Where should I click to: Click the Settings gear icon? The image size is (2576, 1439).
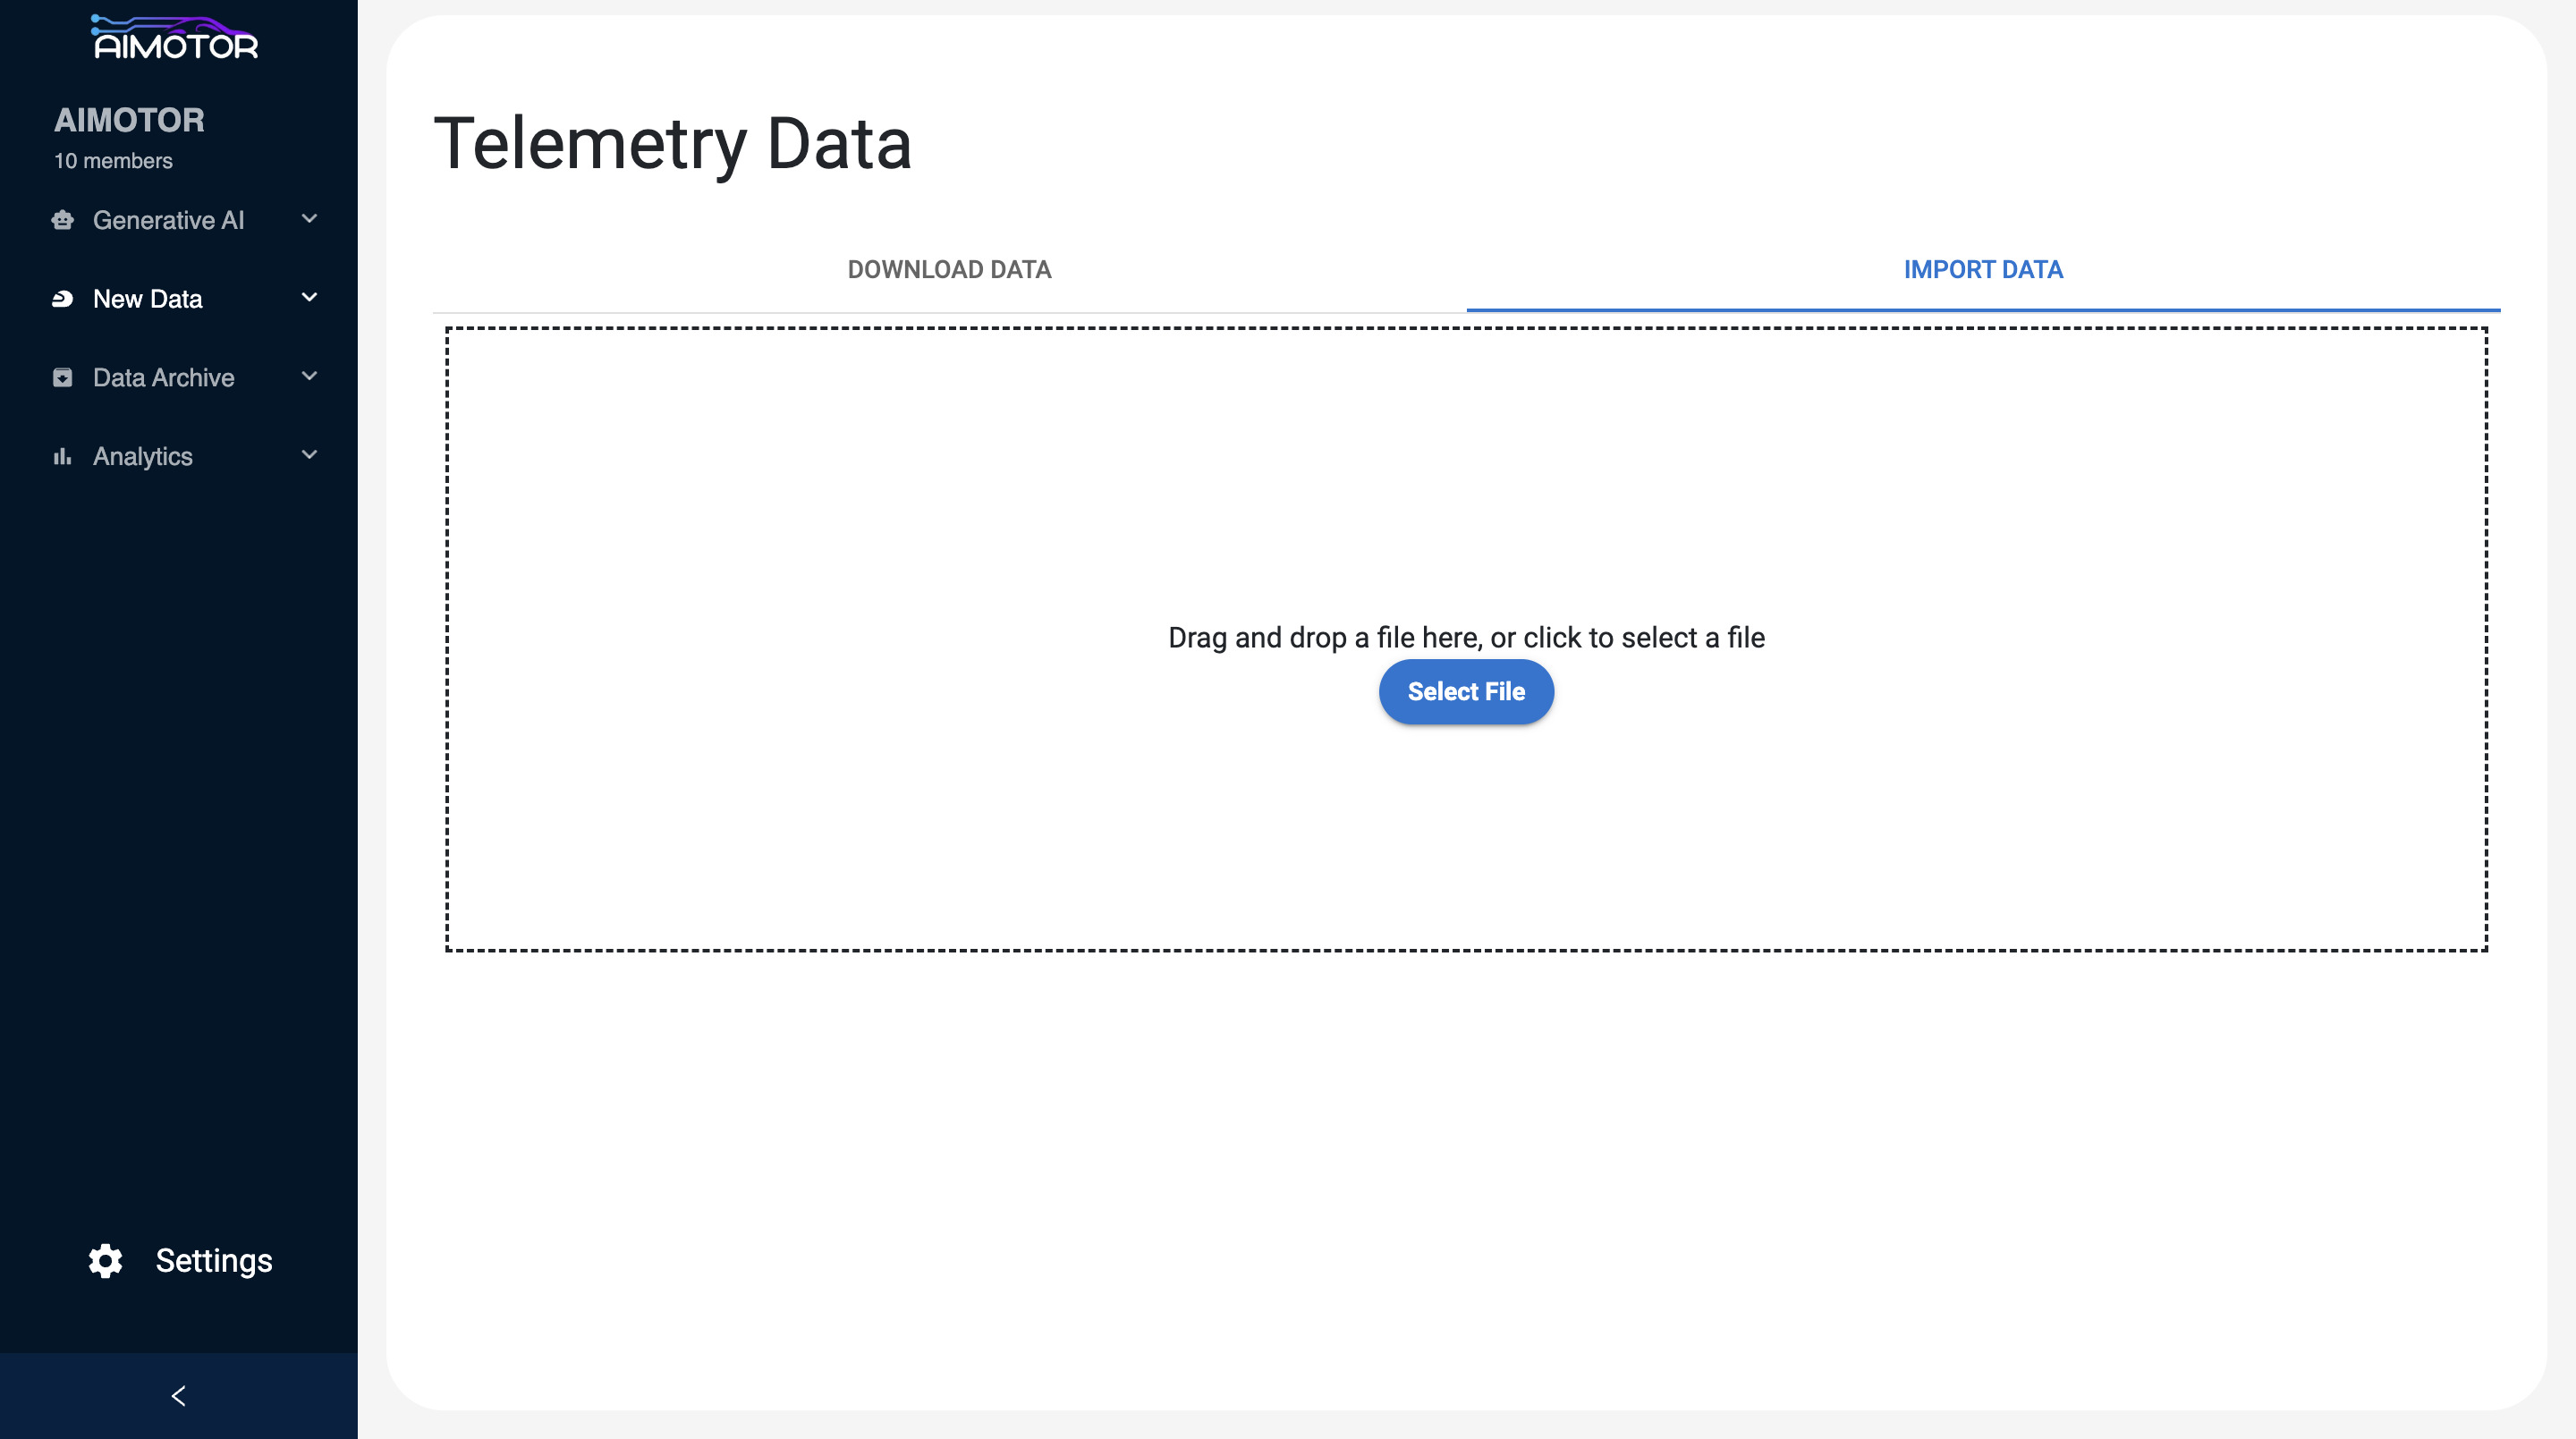[x=105, y=1261]
